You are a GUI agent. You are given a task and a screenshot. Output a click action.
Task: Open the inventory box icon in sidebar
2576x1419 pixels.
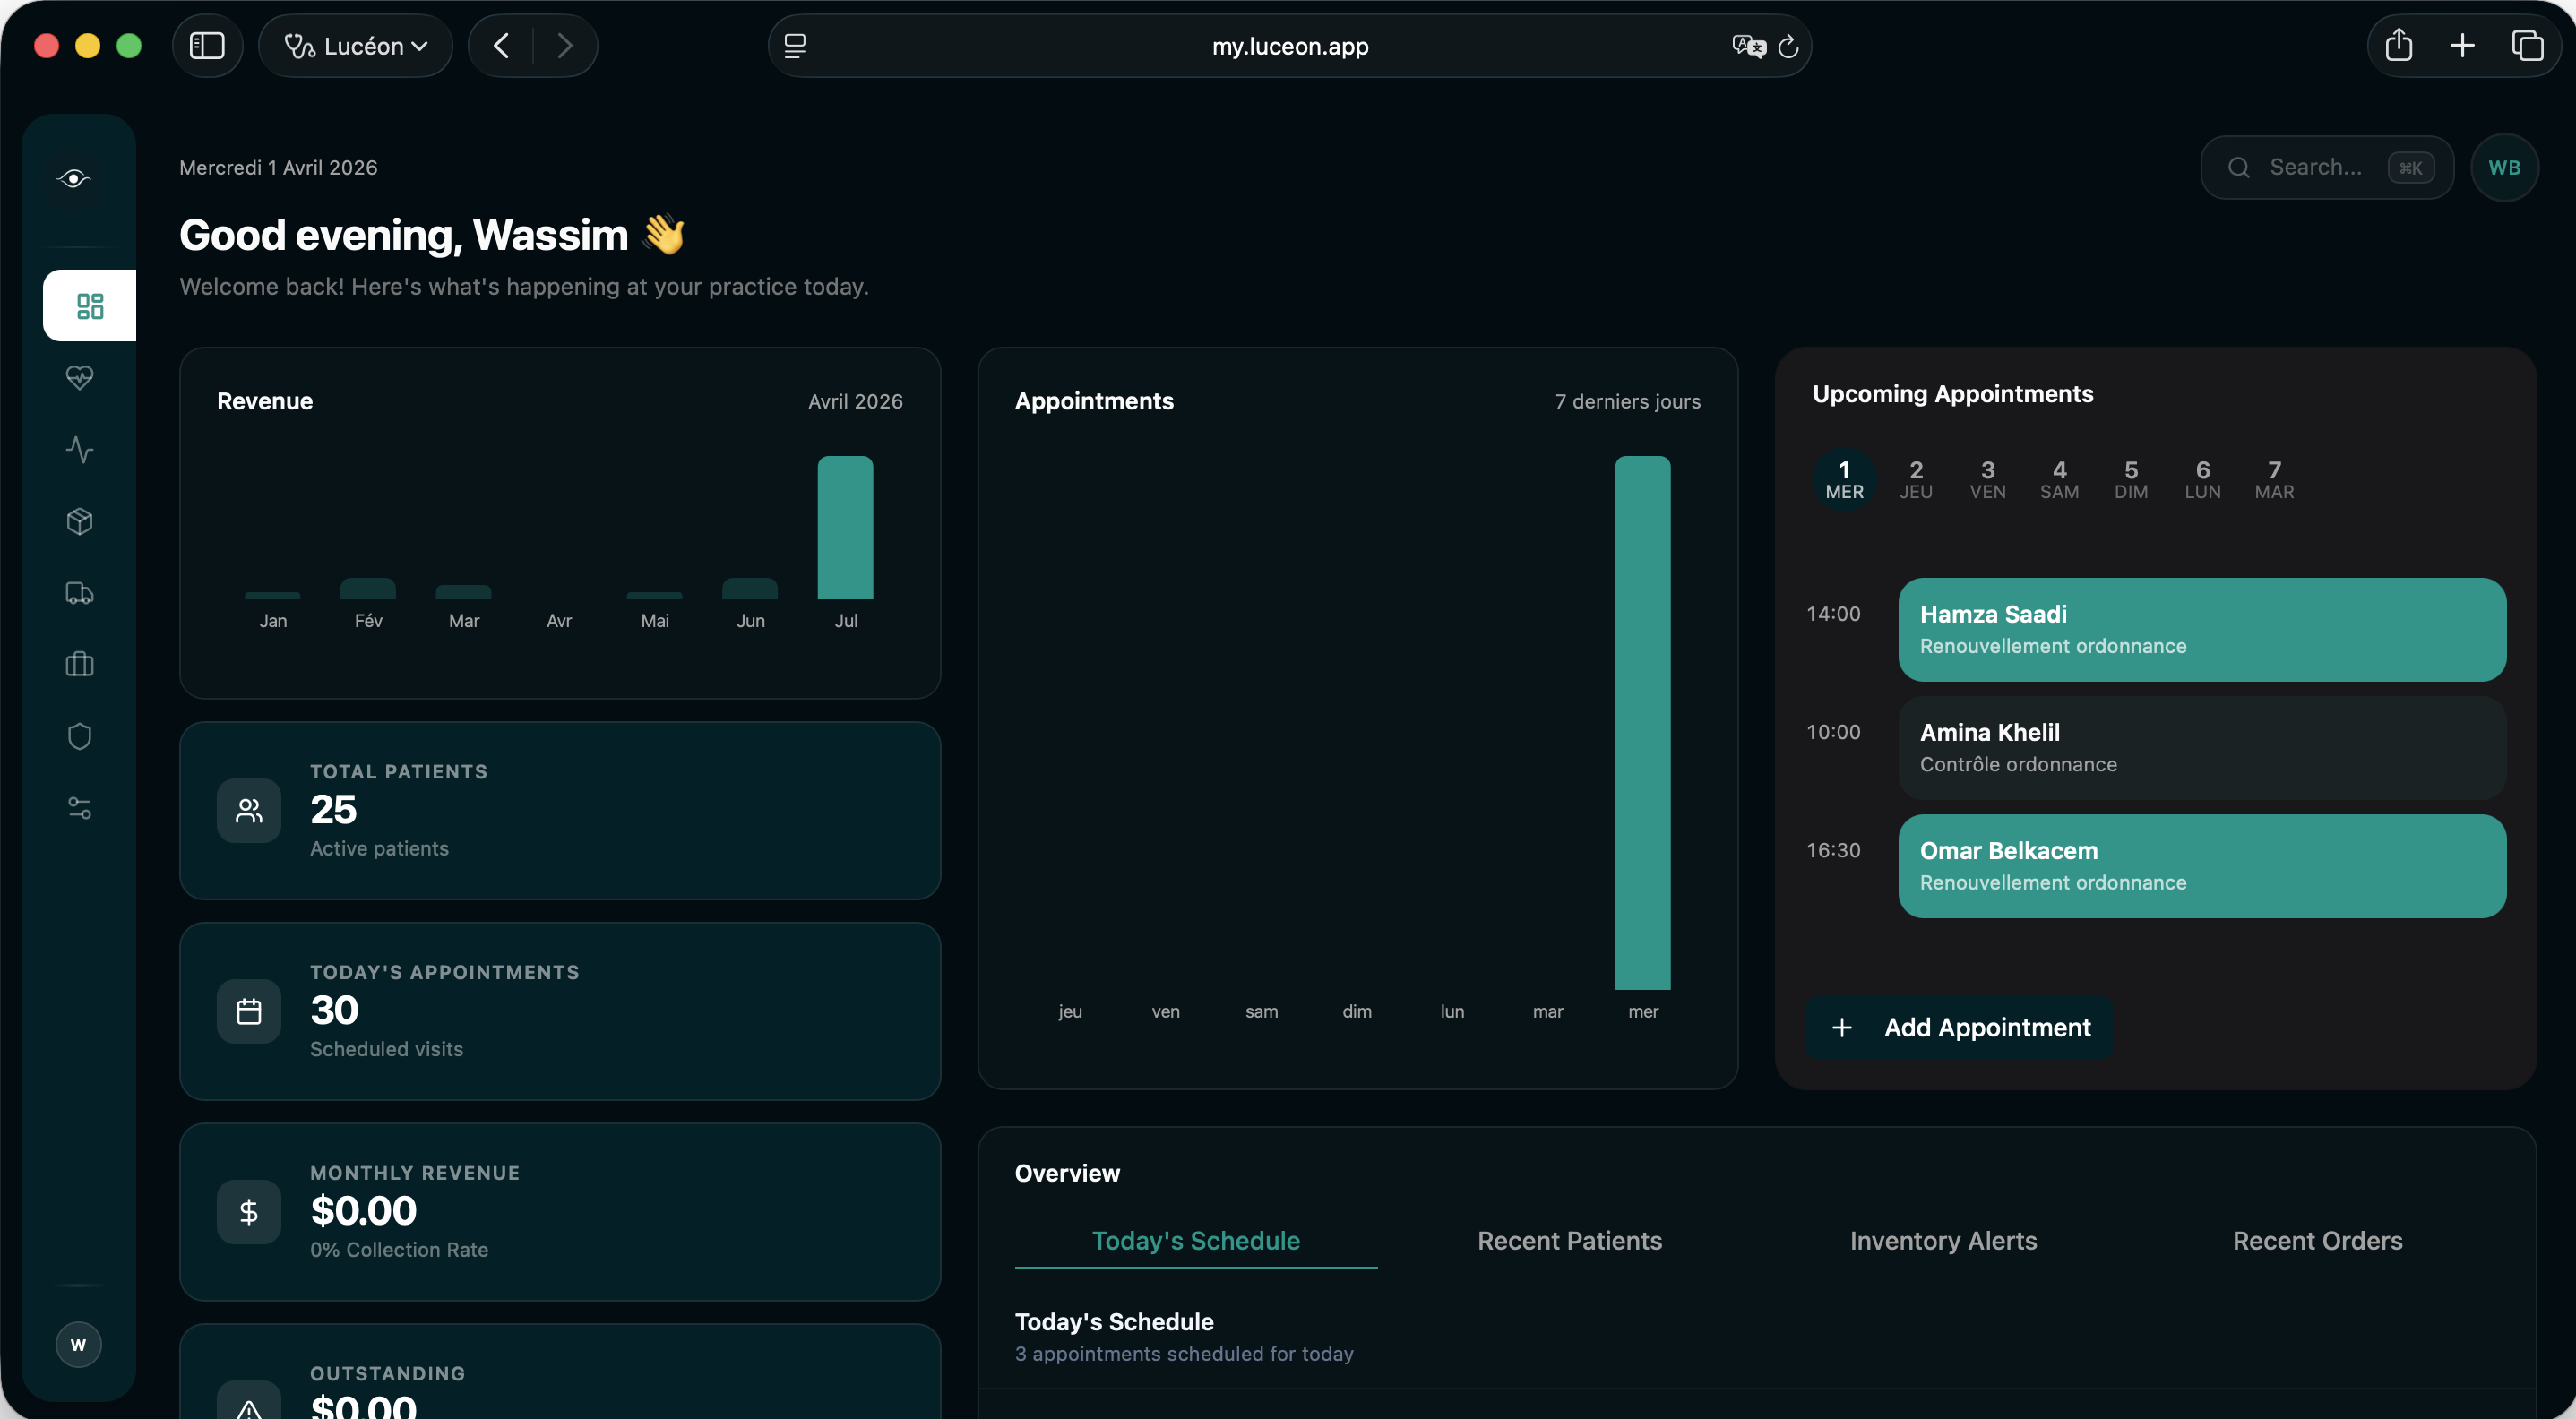click(x=79, y=521)
